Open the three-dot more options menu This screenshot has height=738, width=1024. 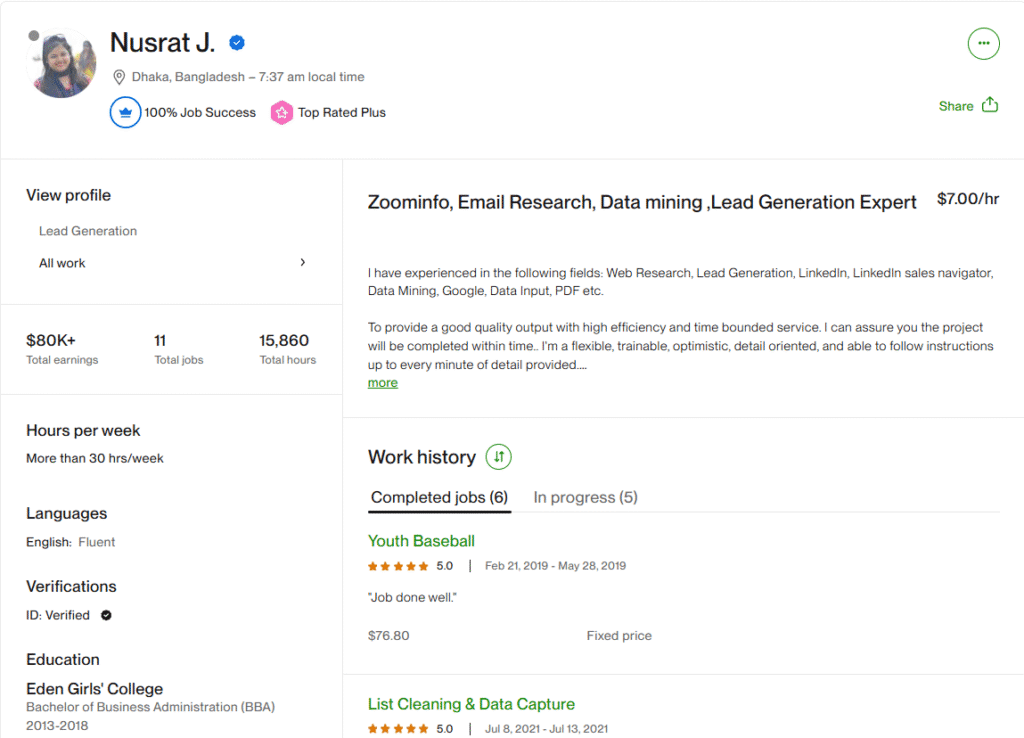983,43
